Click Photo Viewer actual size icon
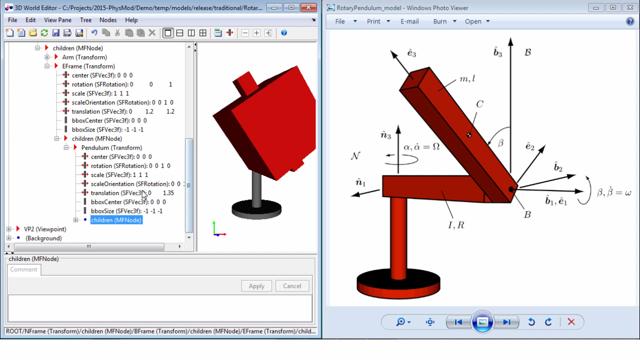This screenshot has height=360, width=640. click(x=430, y=322)
